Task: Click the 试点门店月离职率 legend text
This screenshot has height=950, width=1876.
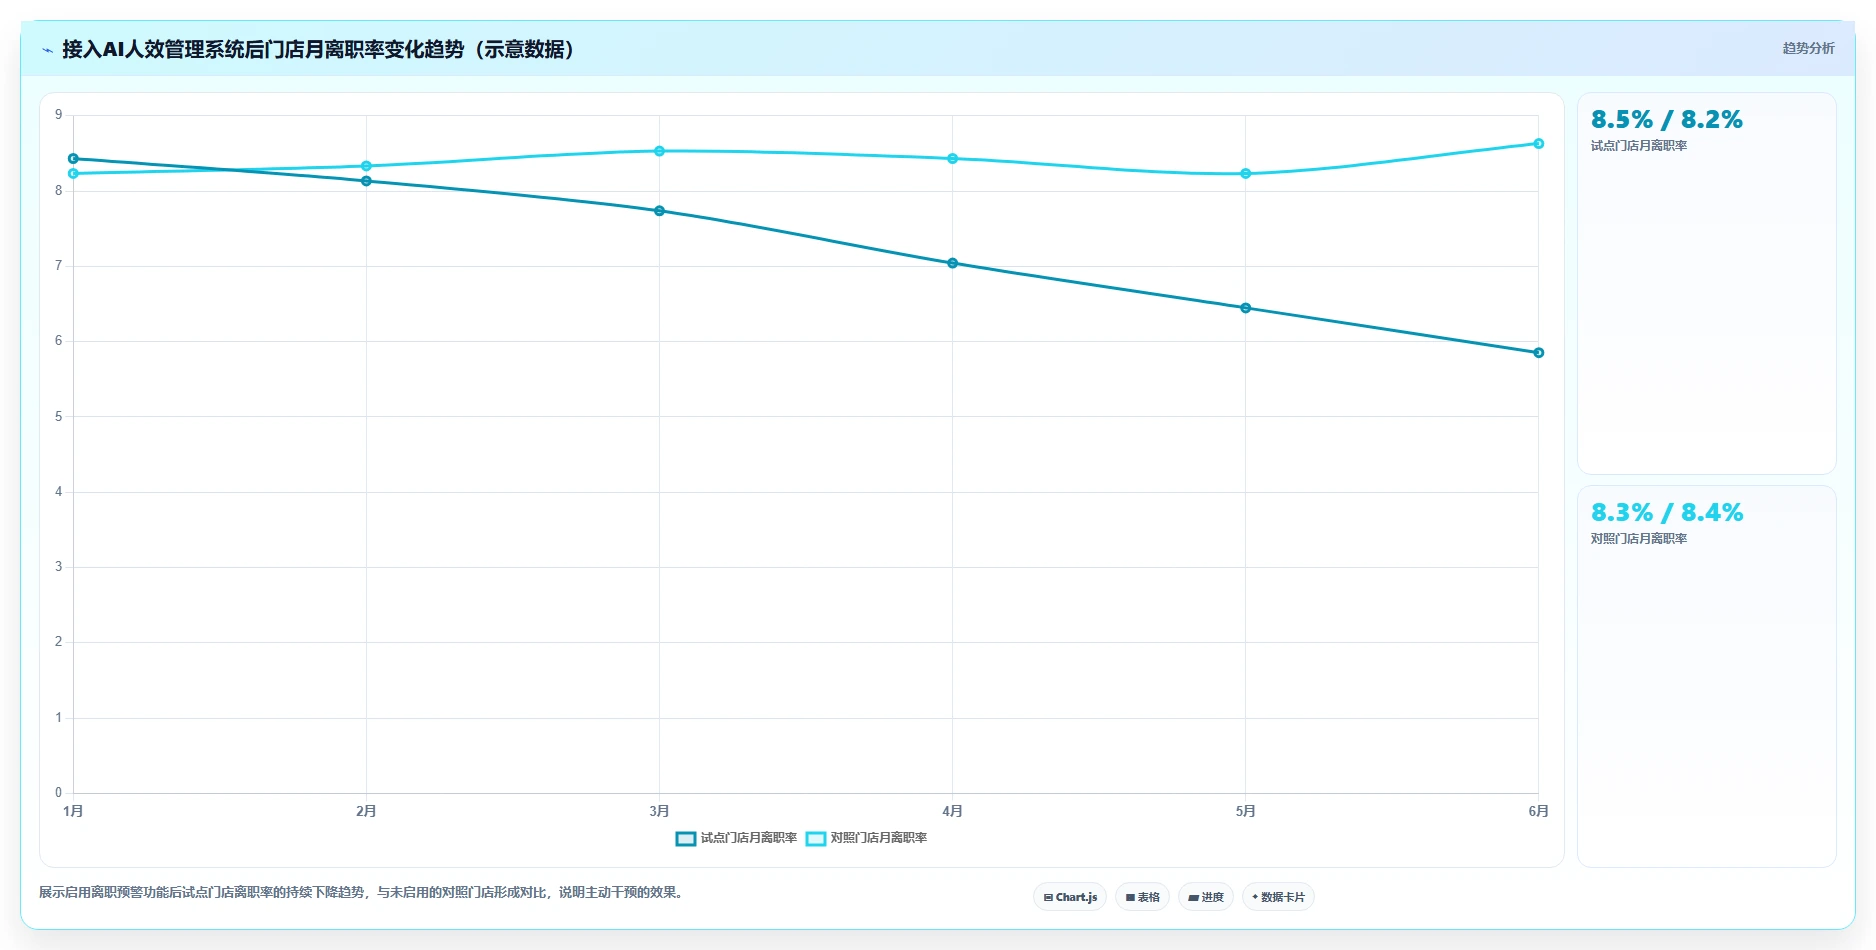Action: (749, 838)
